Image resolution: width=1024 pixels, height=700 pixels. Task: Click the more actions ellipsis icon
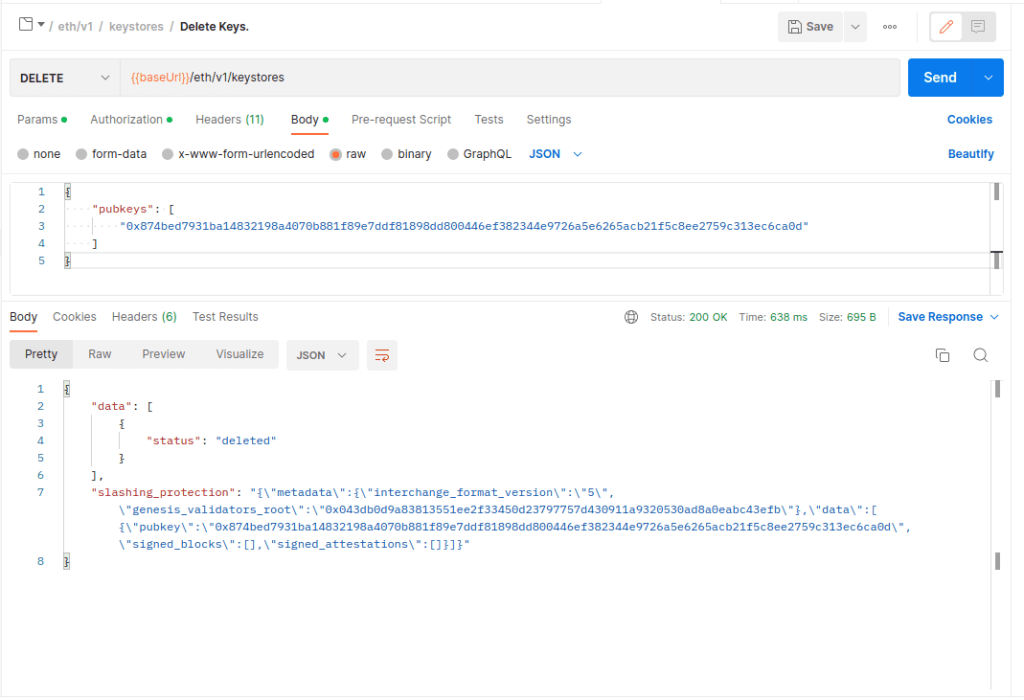click(x=889, y=26)
